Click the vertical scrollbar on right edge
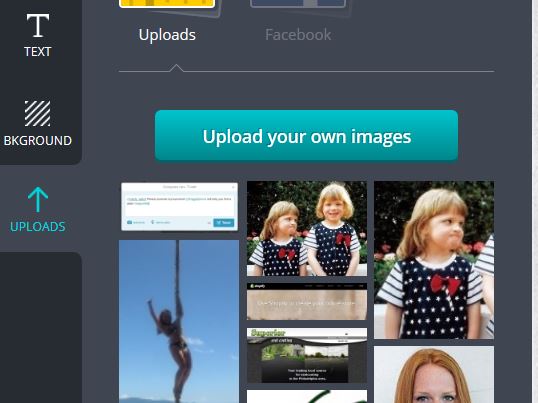This screenshot has width=538, height=403. click(x=535, y=201)
